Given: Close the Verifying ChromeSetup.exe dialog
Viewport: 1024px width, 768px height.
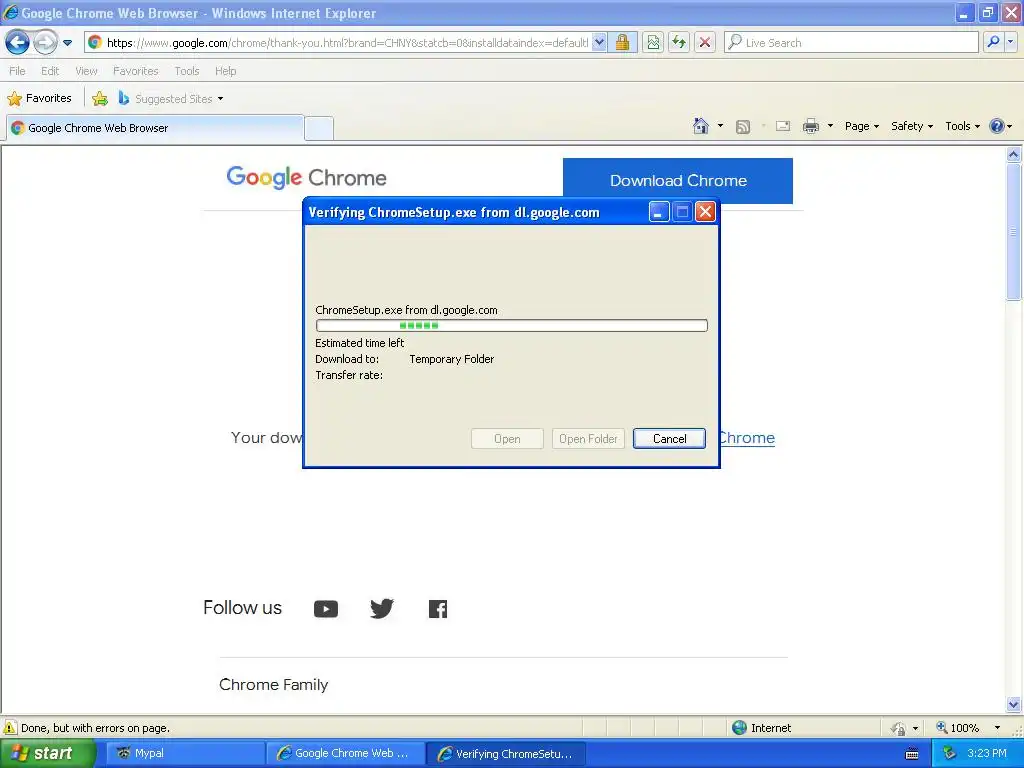Looking at the screenshot, I should tap(705, 212).
